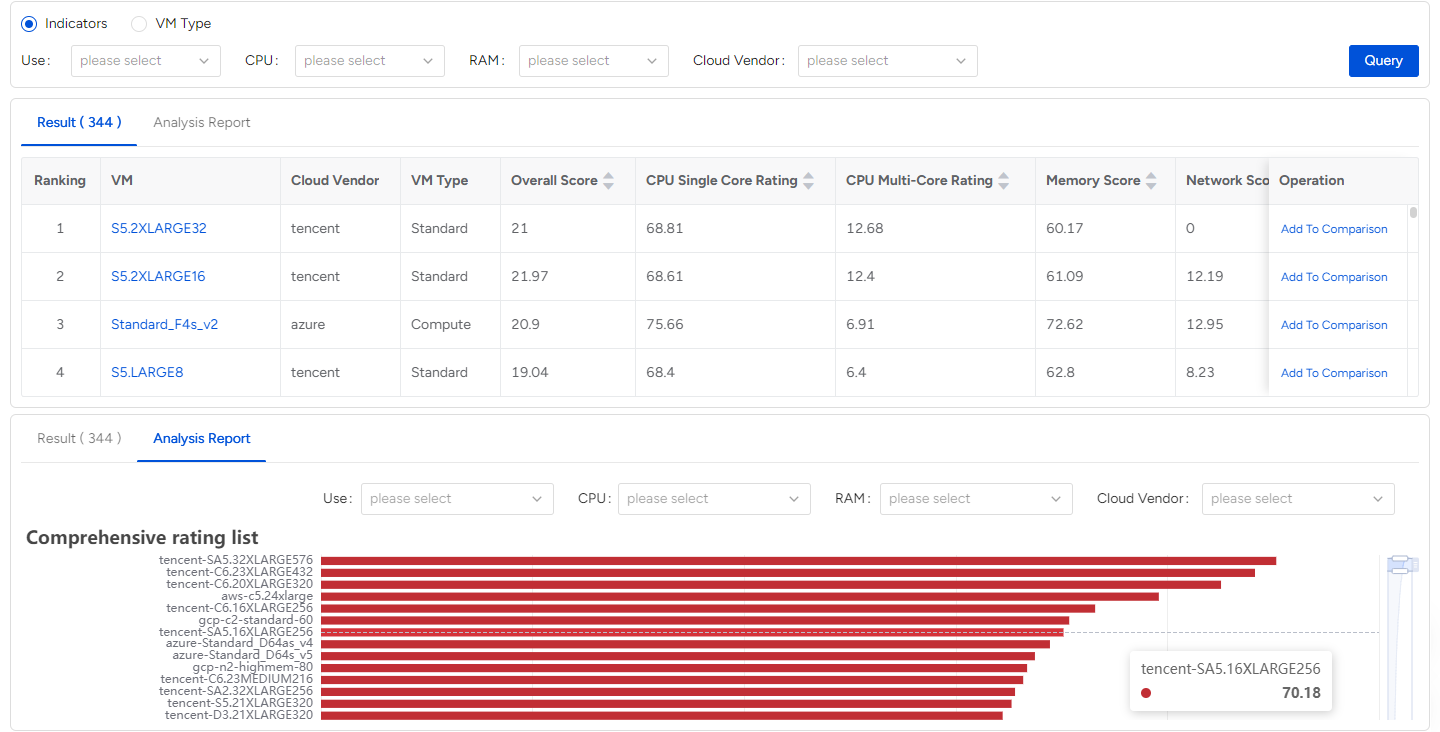
Task: Add S5.2XLARGE16 to comparison
Action: tap(1333, 277)
